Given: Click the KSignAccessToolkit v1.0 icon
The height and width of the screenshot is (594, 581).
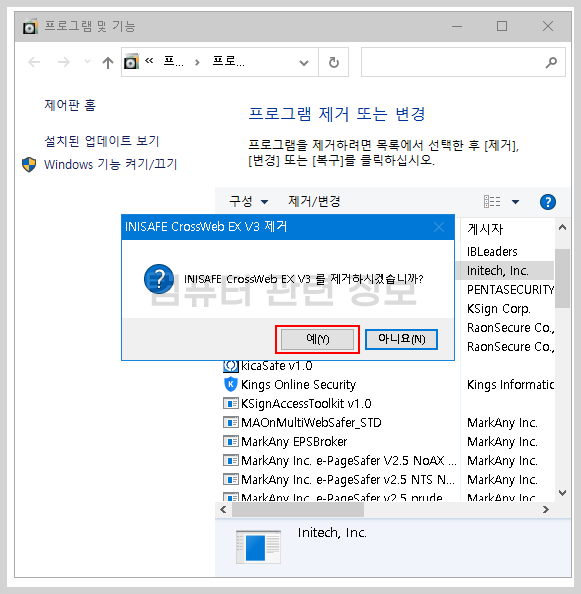Looking at the screenshot, I should click(x=231, y=403).
